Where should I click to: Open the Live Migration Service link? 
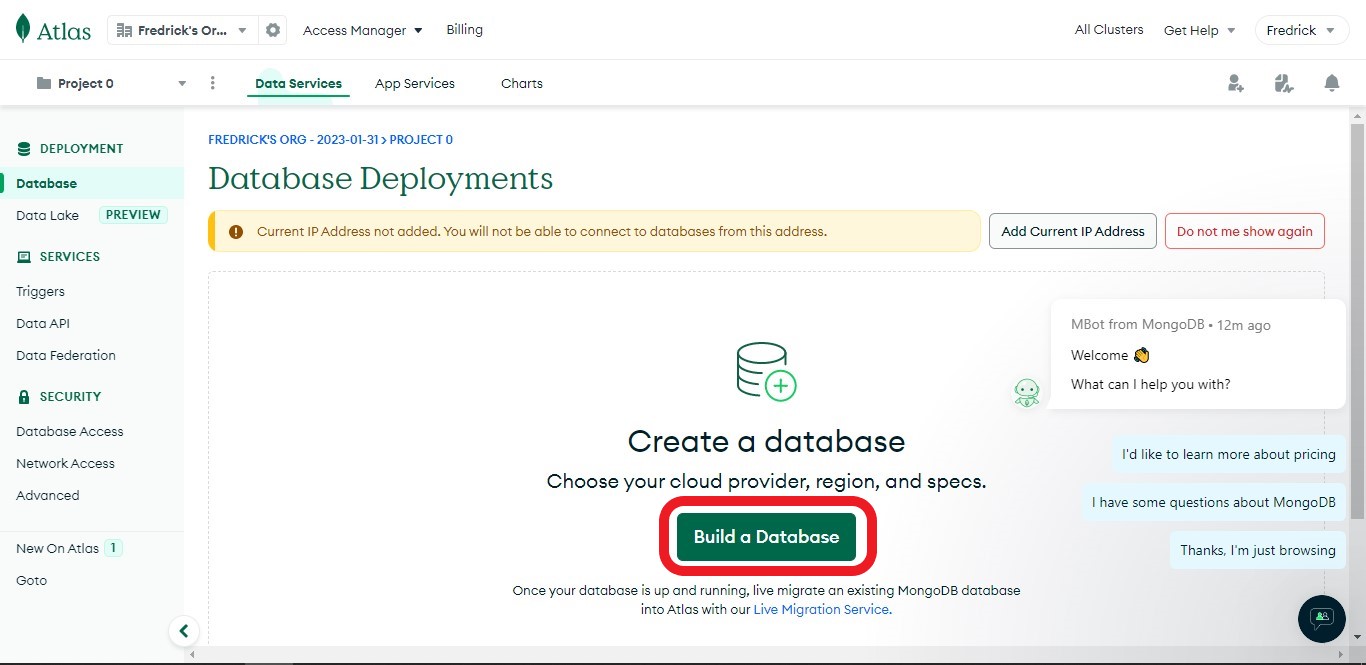822,609
